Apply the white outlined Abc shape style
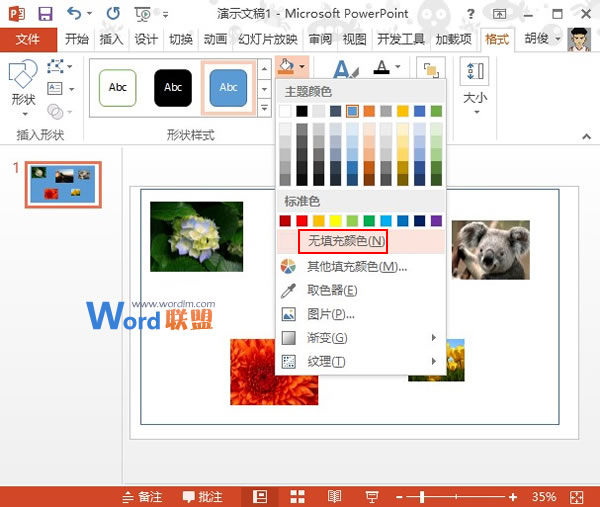600x507 pixels. coord(117,88)
